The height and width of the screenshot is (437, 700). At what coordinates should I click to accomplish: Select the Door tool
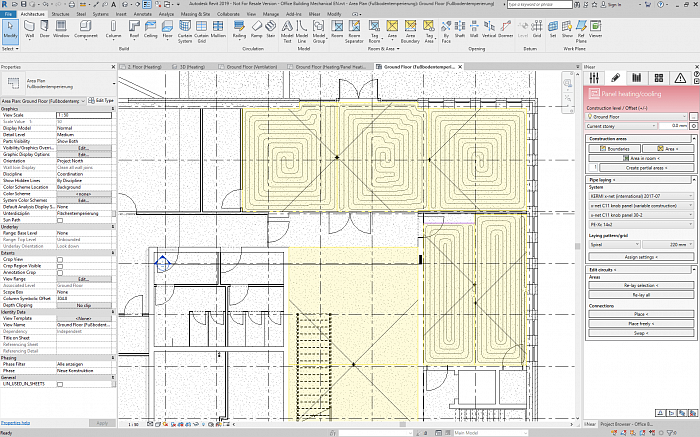click(x=45, y=29)
